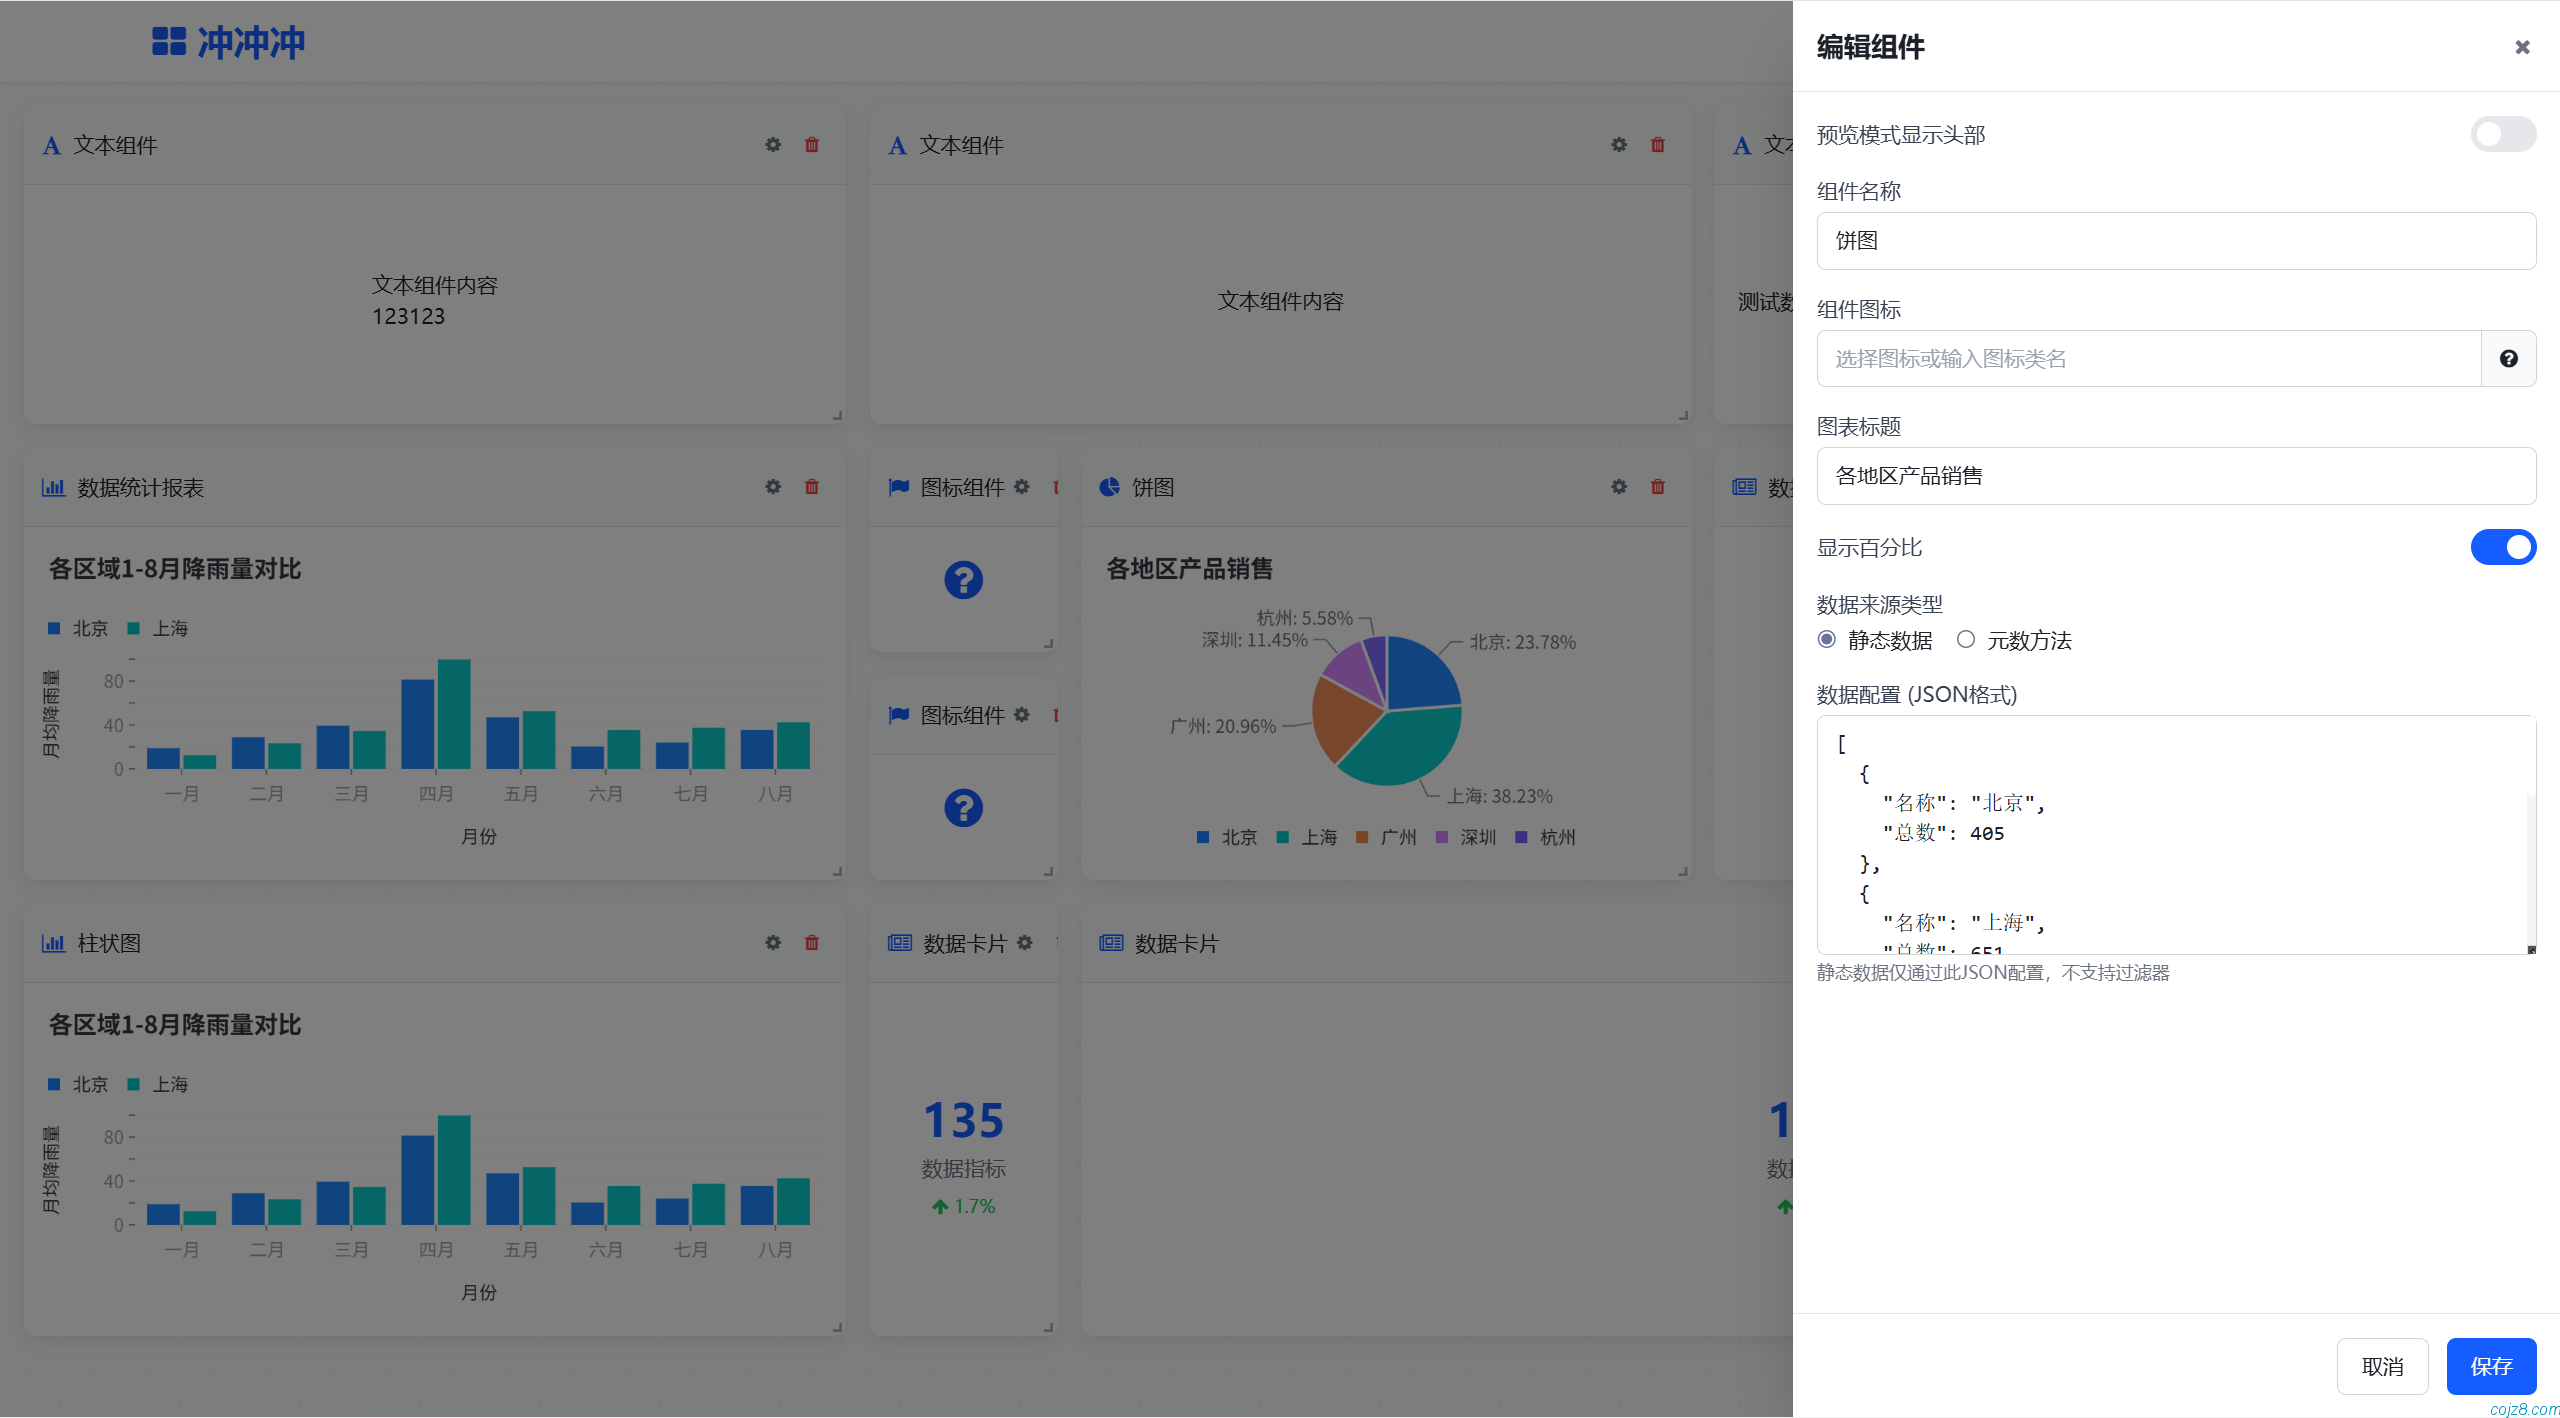Select the 静态数据 radio option
Image resolution: width=2560 pixels, height=1418 pixels.
click(x=1827, y=639)
